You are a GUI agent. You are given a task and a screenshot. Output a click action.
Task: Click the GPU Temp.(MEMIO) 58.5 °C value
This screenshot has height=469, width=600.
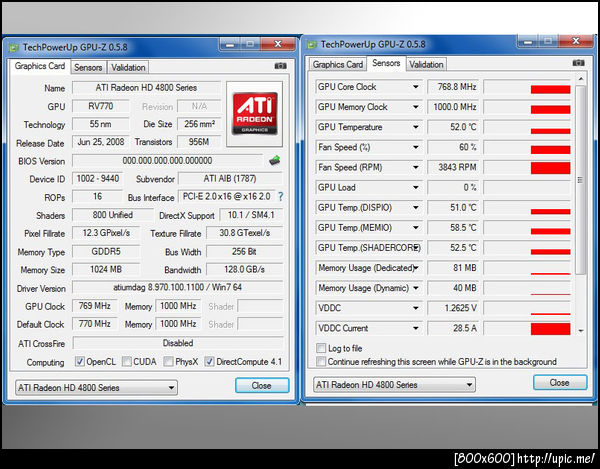[x=453, y=228]
